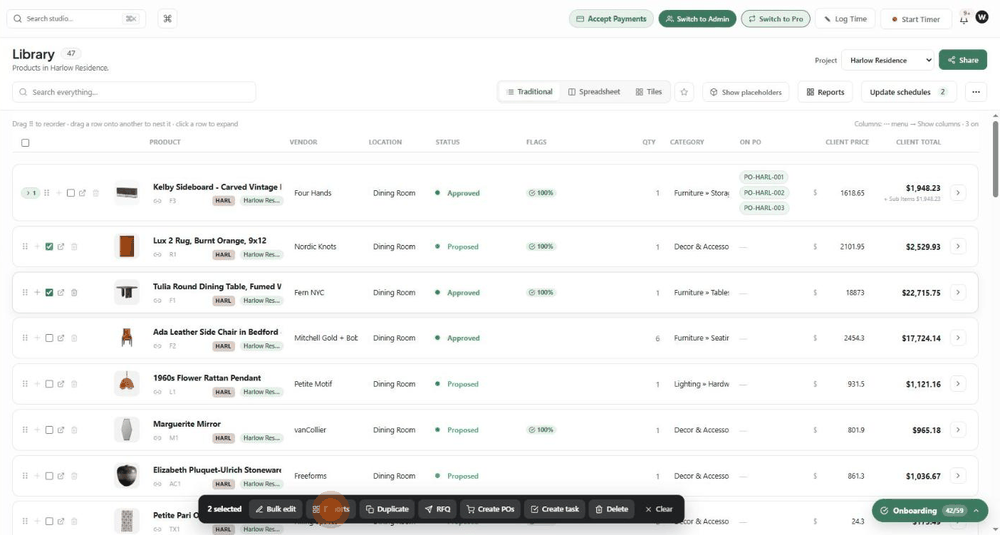1000x535 pixels.
Task: Click Switch to Admin
Action: 697,18
